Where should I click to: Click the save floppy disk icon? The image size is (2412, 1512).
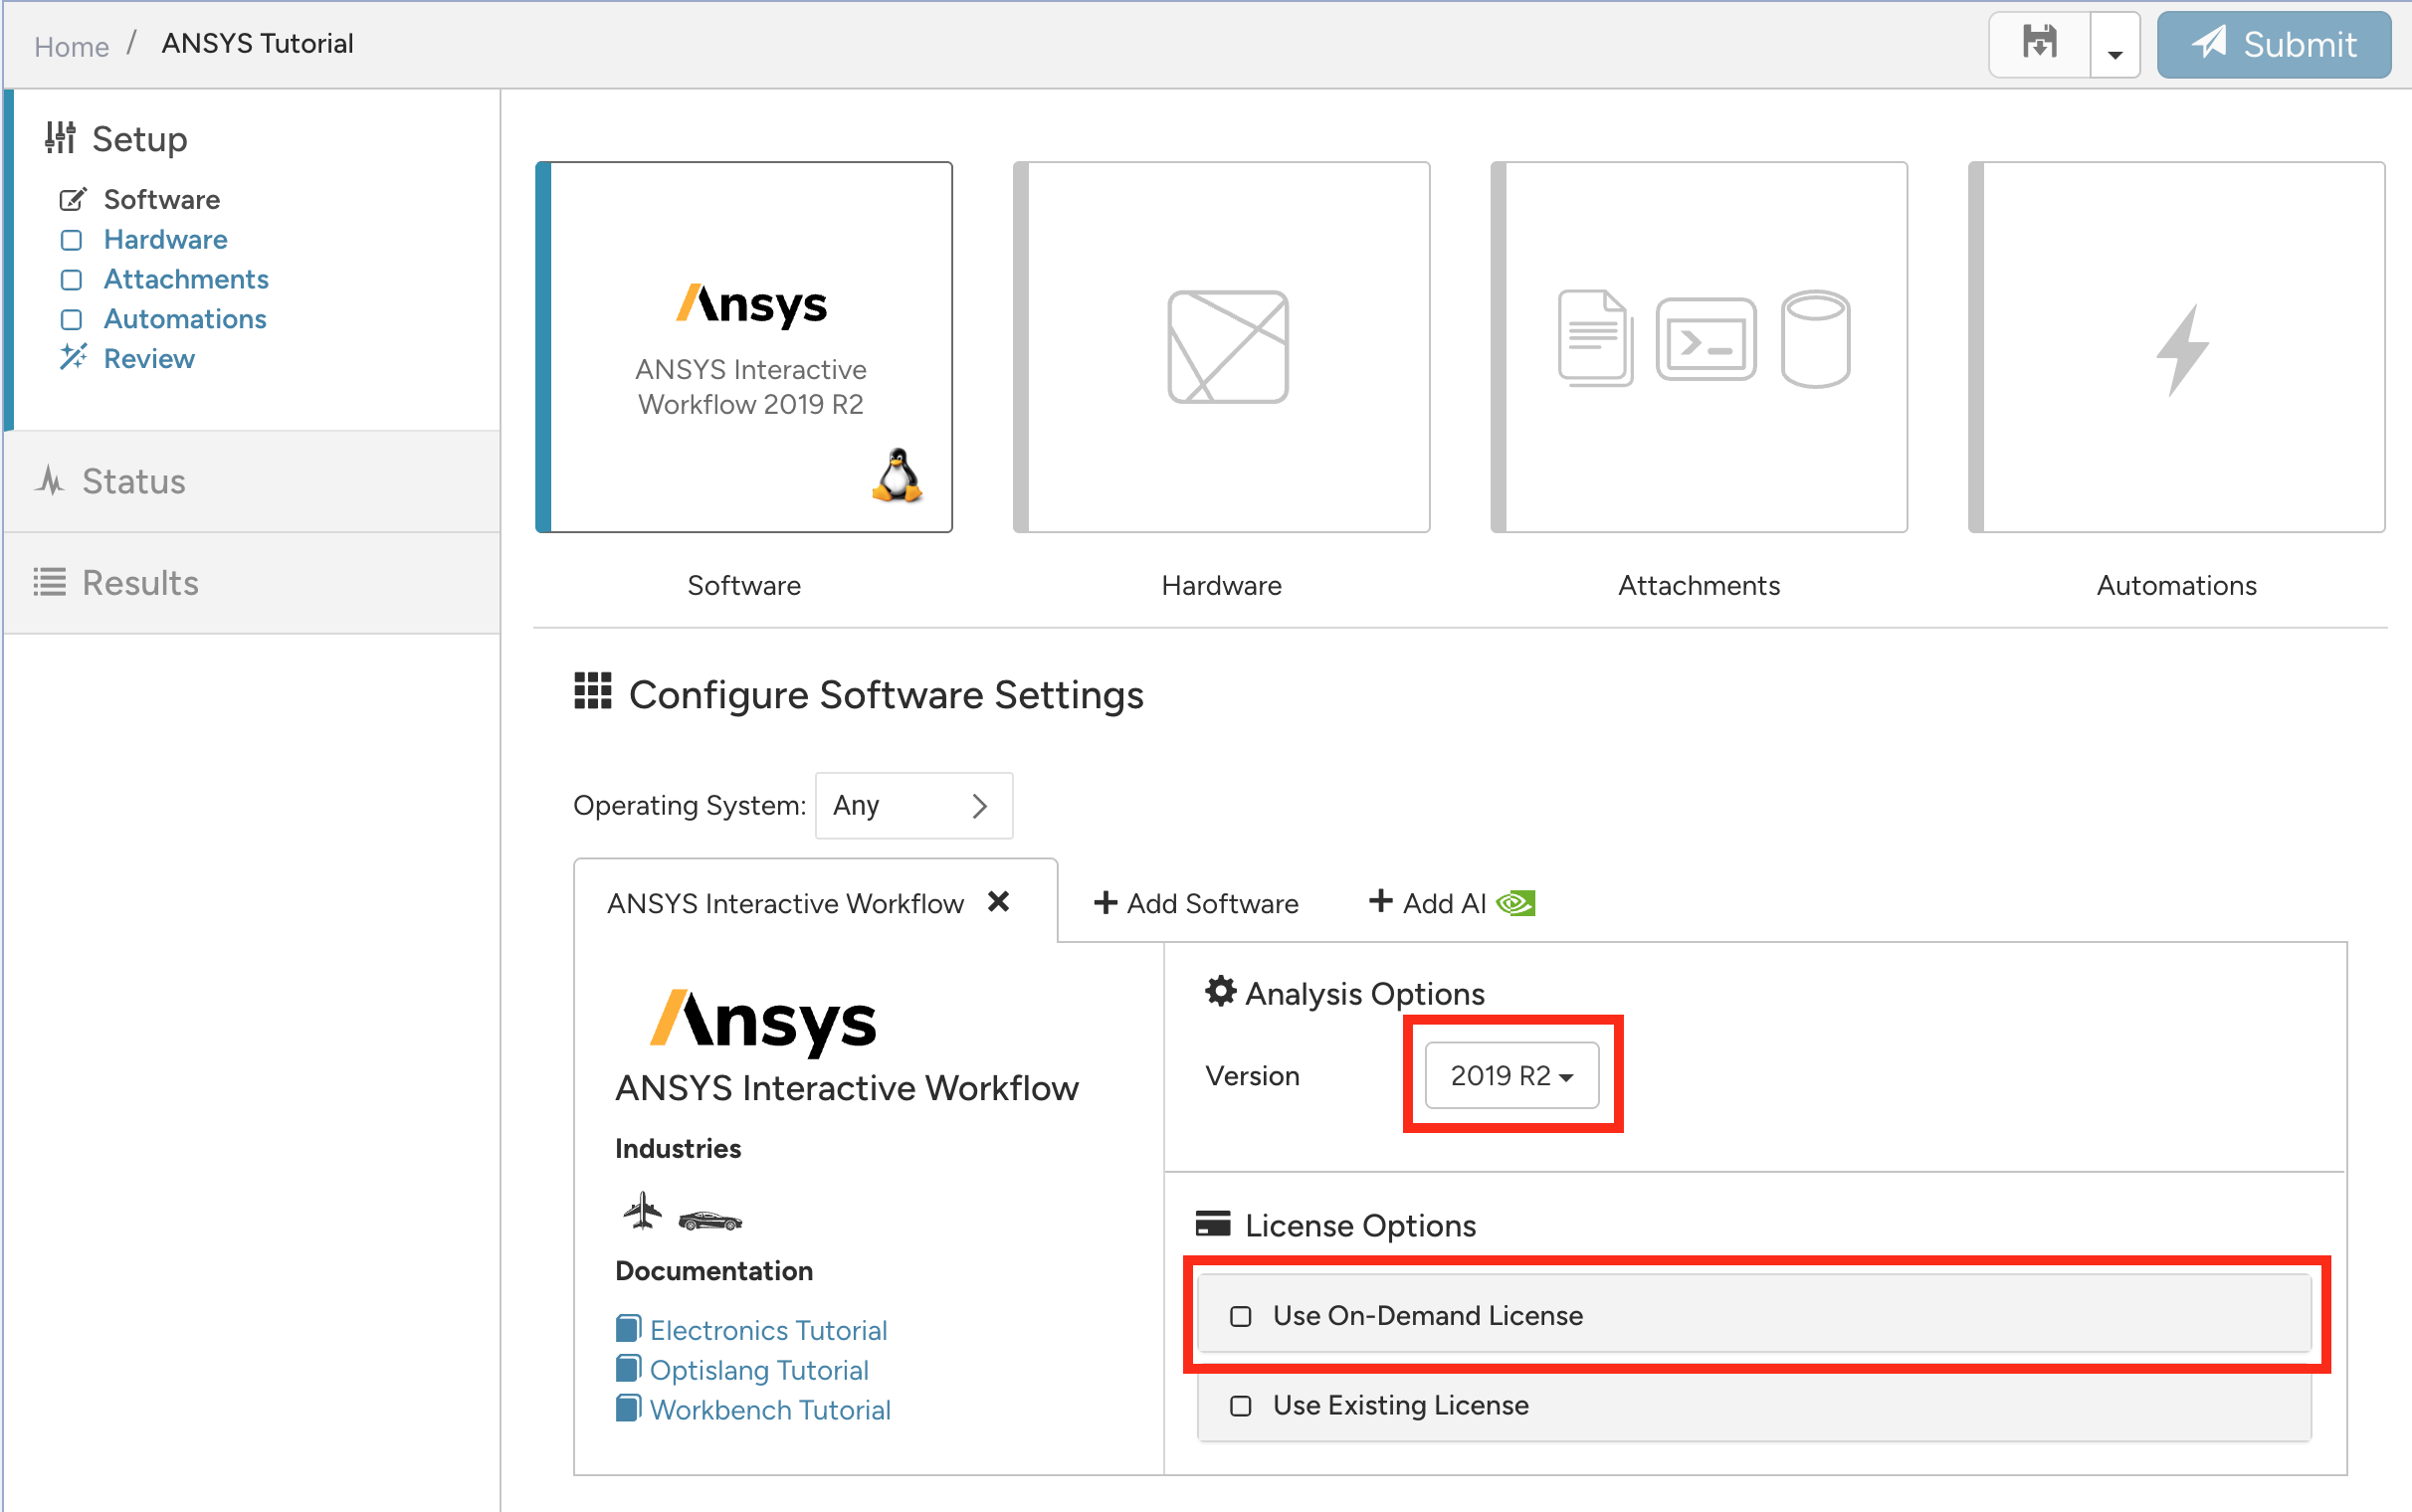coord(2039,44)
